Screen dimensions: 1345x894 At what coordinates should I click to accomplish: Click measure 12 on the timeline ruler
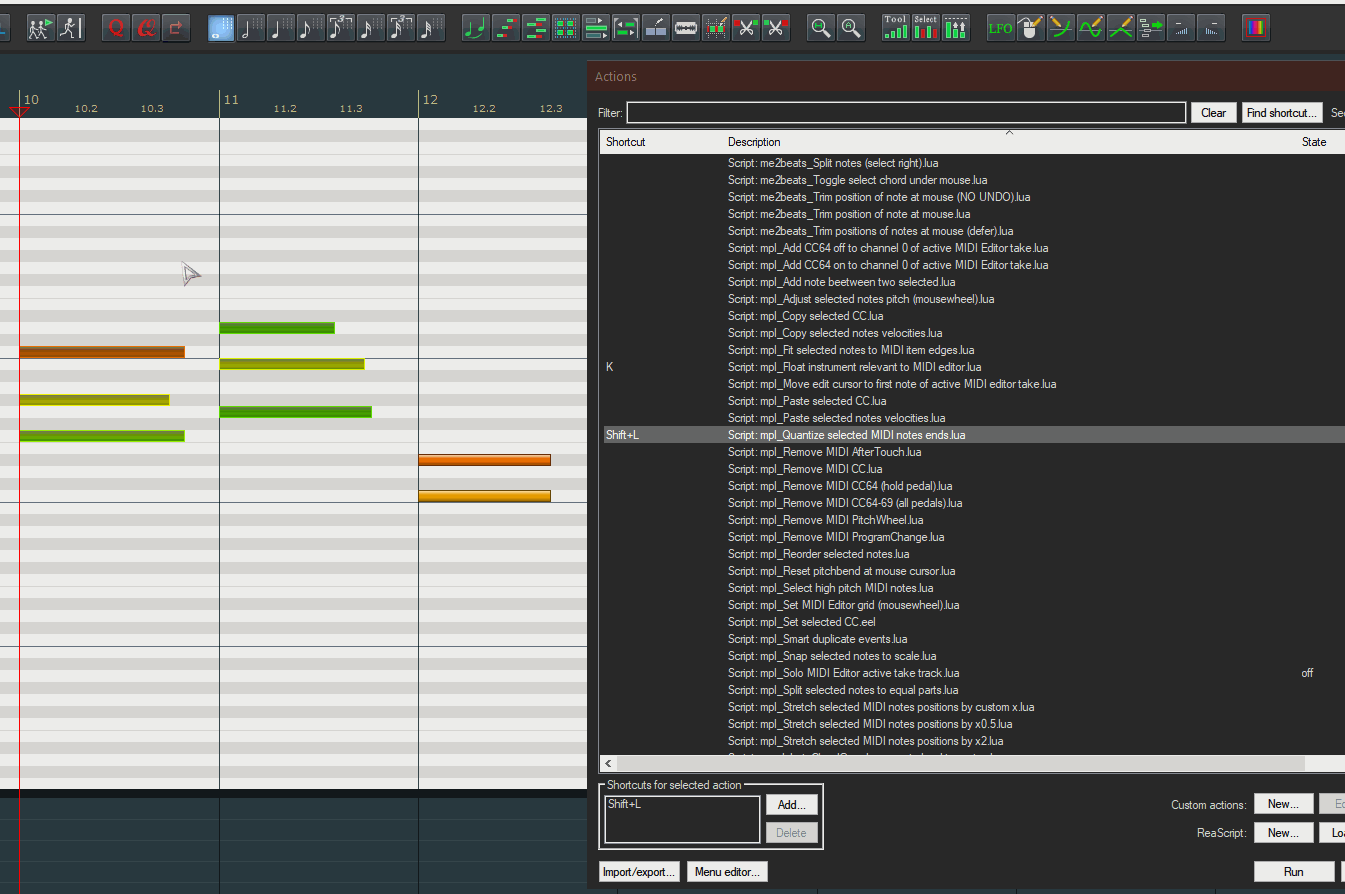pyautogui.click(x=430, y=100)
